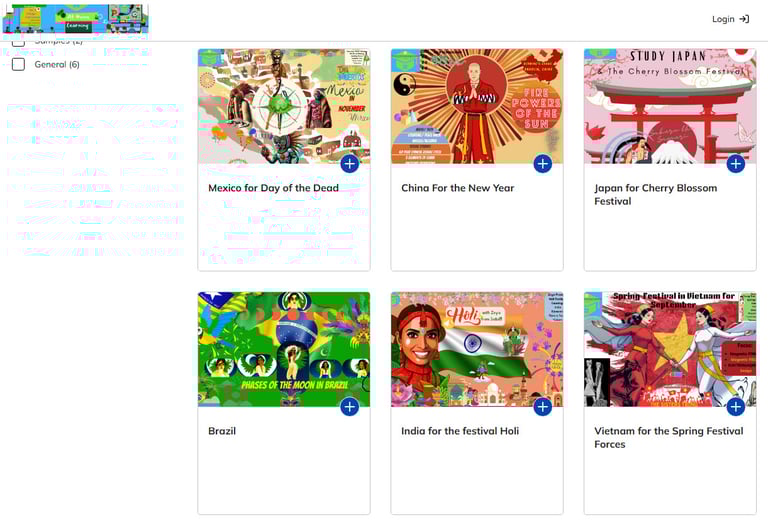The image size is (768, 527).
Task: Click the site logo banner image
Action: [75, 19]
